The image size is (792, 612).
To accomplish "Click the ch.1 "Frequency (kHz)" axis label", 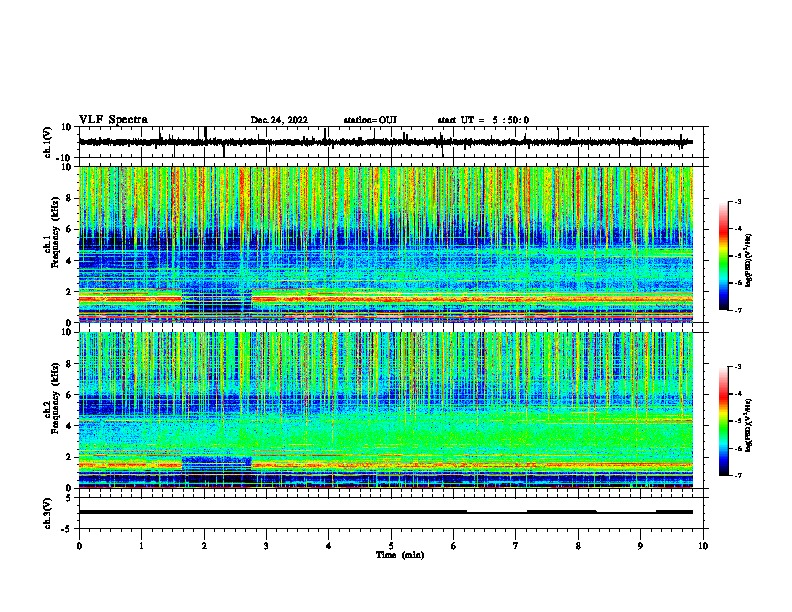I will (x=55, y=232).
